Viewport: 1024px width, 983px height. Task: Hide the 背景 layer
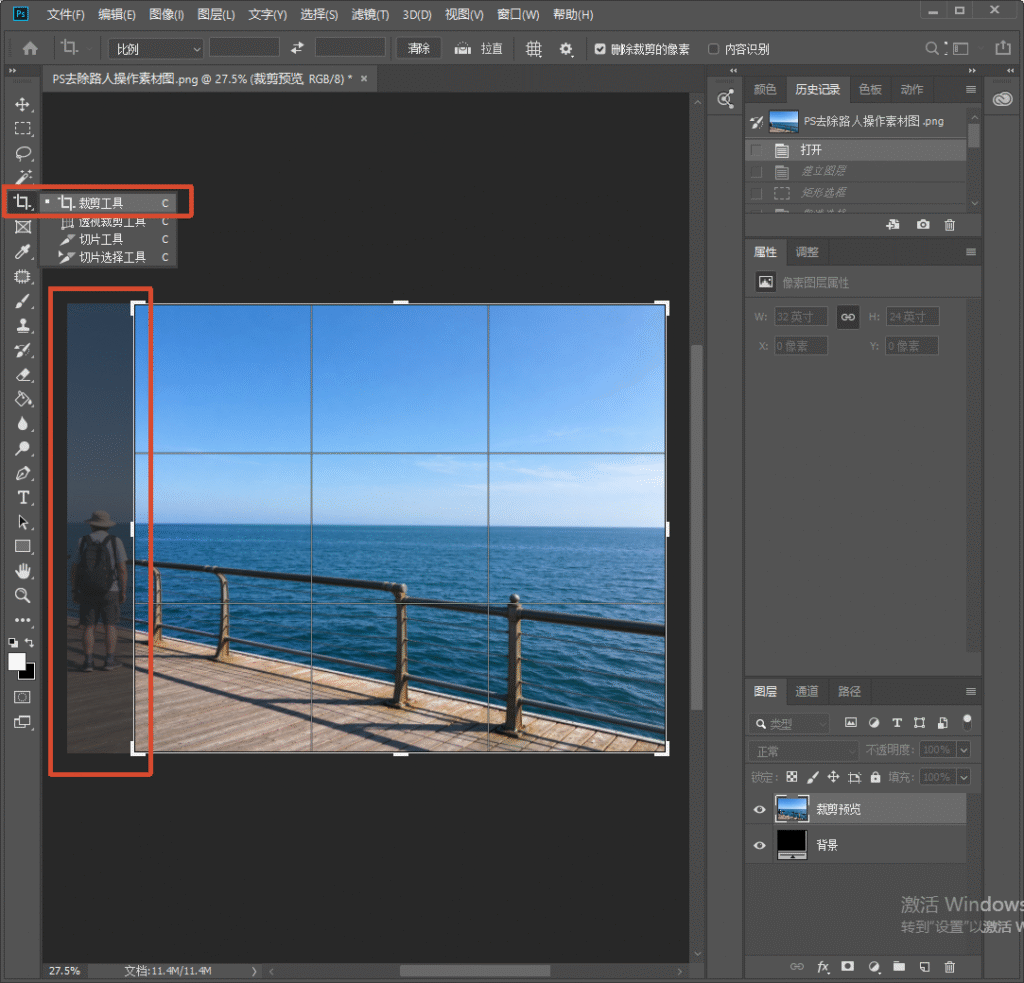pos(760,845)
